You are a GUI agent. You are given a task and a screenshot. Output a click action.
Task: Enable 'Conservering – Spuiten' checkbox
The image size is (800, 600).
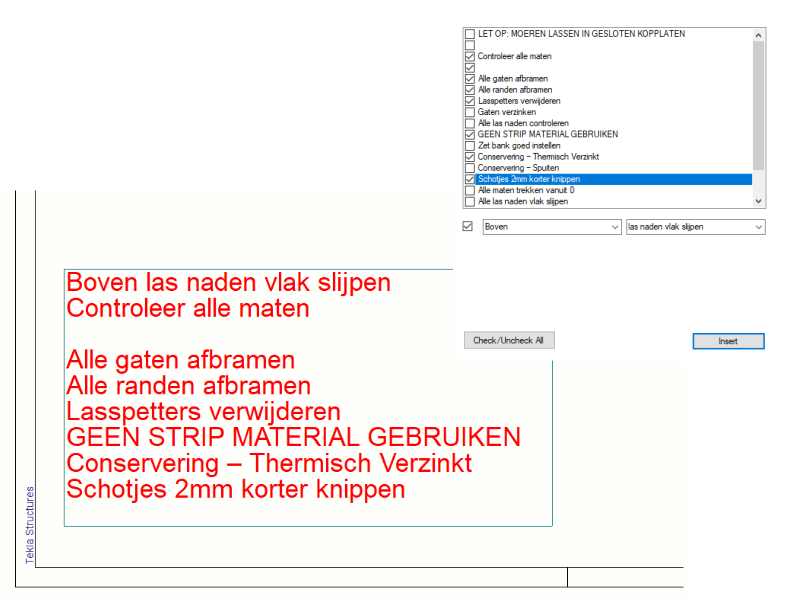[470, 168]
